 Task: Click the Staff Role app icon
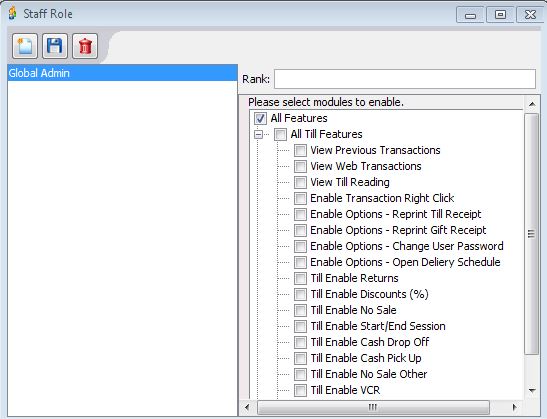pos(13,14)
